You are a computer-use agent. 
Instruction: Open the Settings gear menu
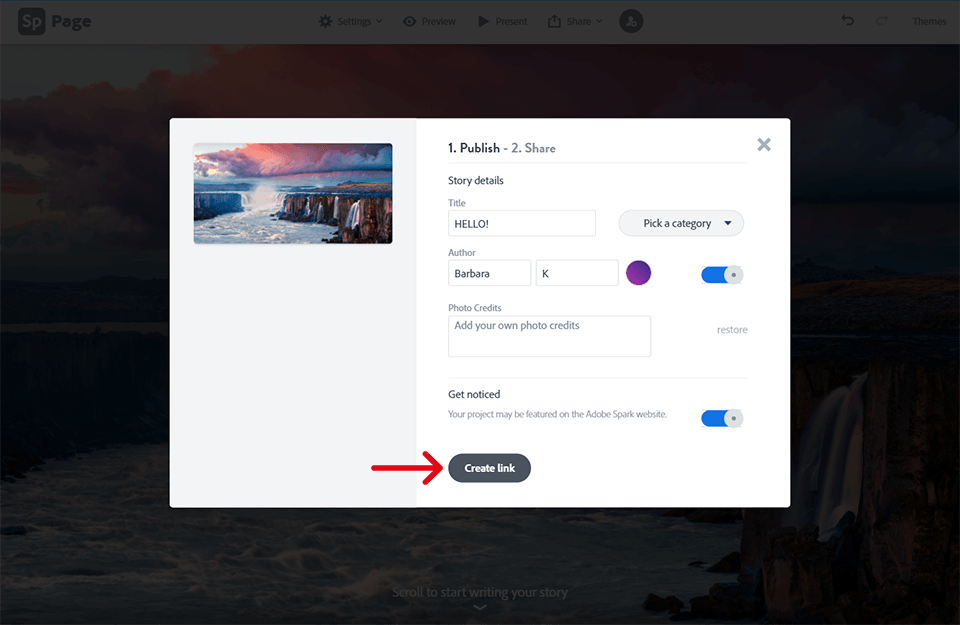(x=326, y=21)
